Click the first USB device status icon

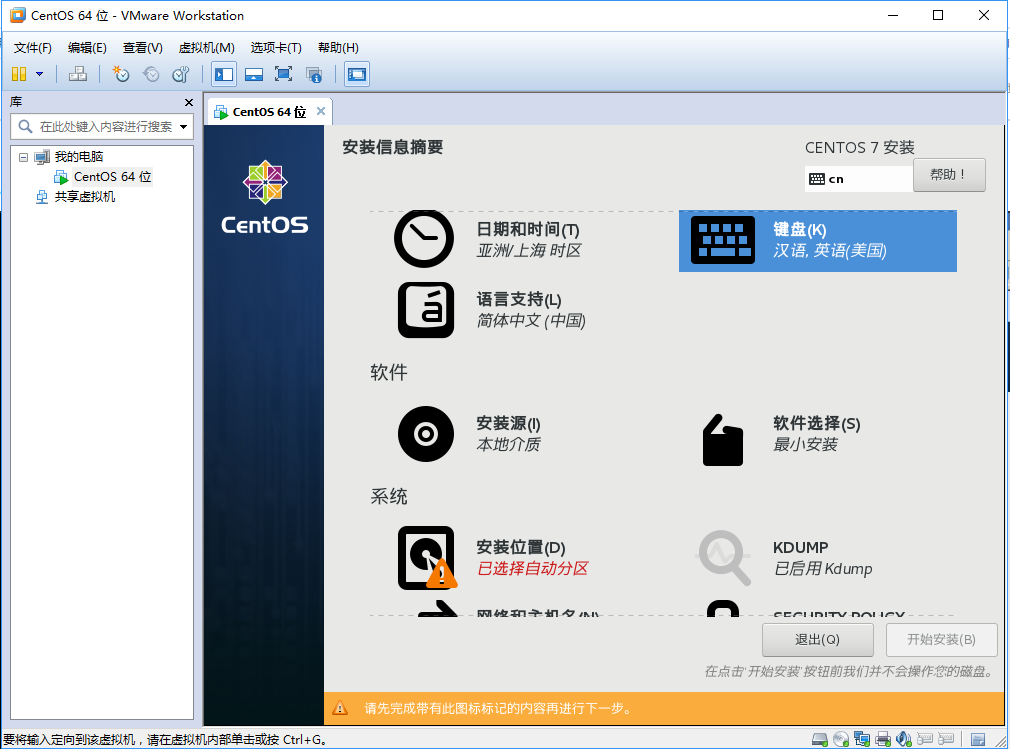[x=925, y=739]
